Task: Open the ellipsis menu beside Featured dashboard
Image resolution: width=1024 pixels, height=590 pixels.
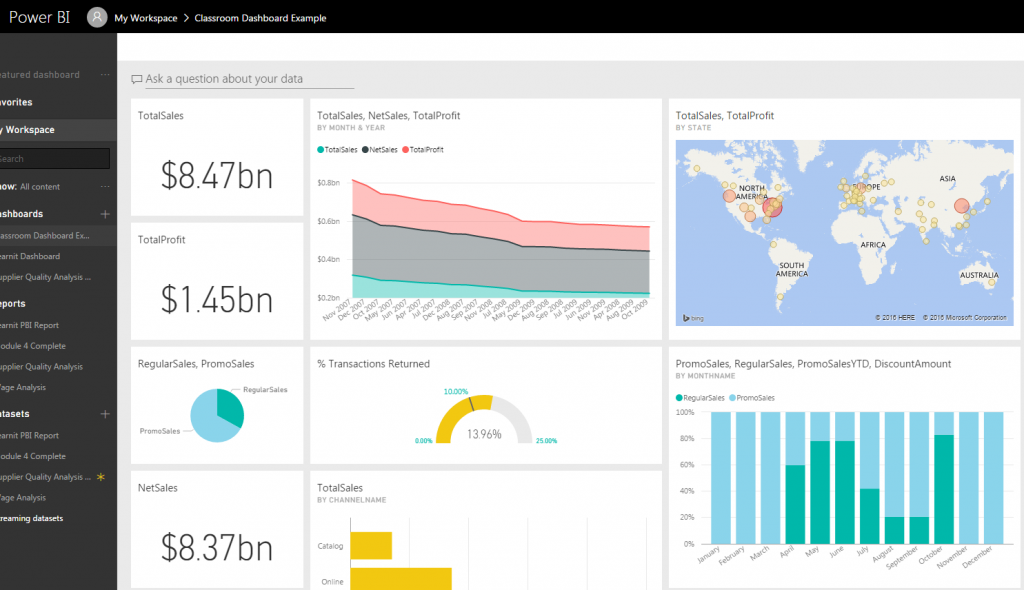Action: coord(103,75)
